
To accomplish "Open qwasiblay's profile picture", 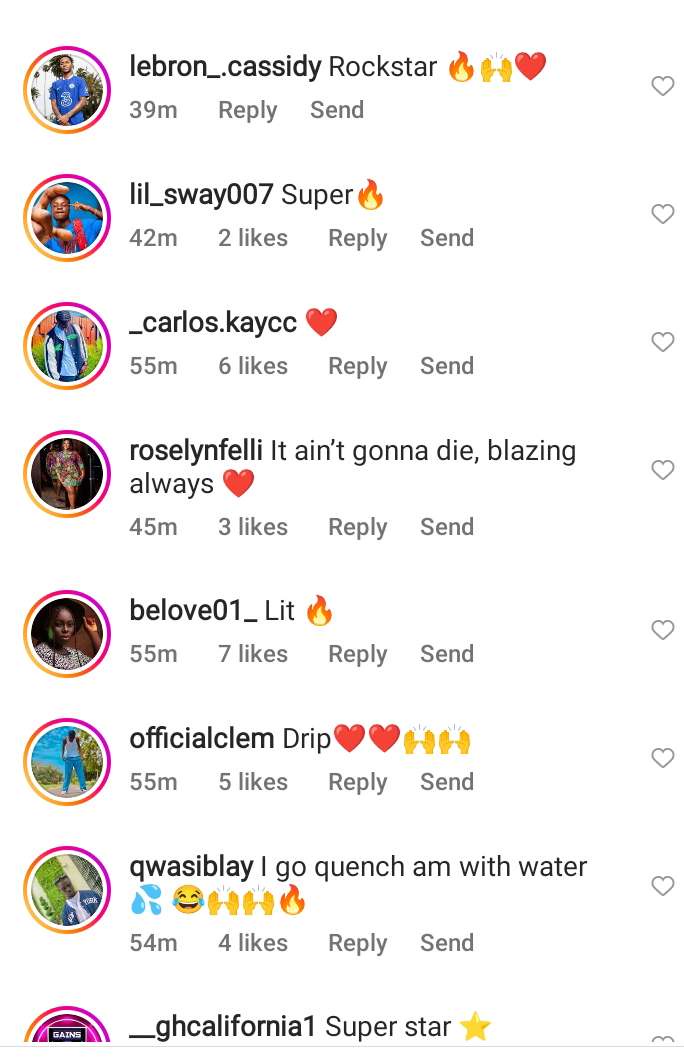I will click(x=67, y=889).
